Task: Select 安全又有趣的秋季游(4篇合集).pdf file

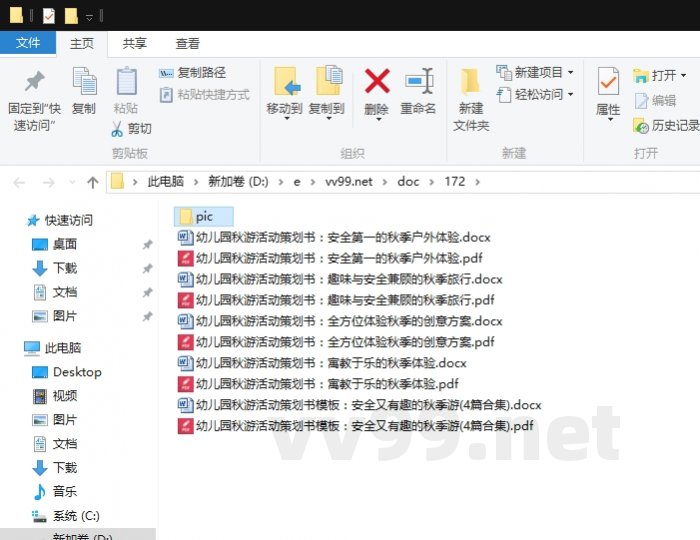Action: (x=355, y=426)
